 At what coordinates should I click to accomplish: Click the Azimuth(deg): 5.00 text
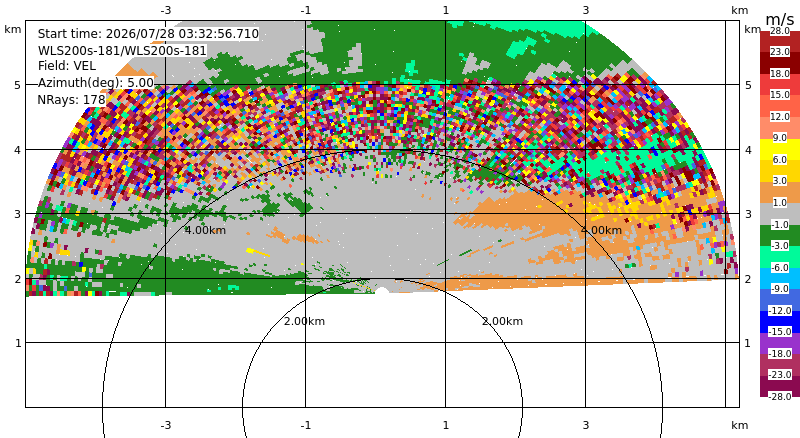coord(95,83)
